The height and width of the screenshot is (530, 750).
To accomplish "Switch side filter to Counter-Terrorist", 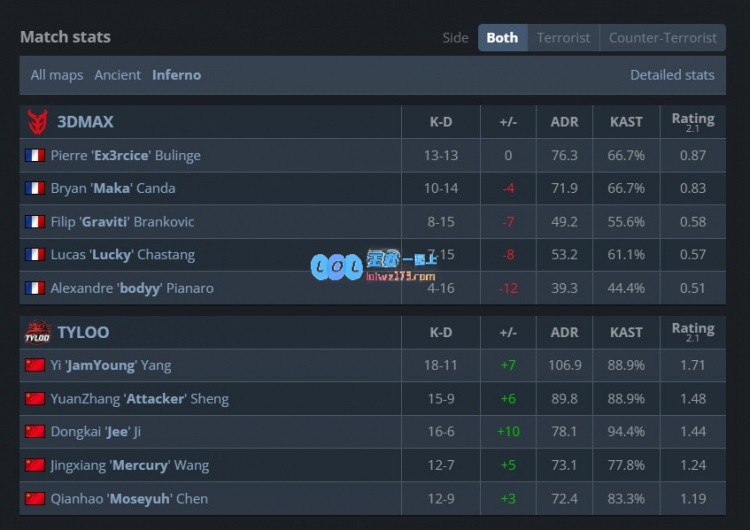I will point(662,38).
